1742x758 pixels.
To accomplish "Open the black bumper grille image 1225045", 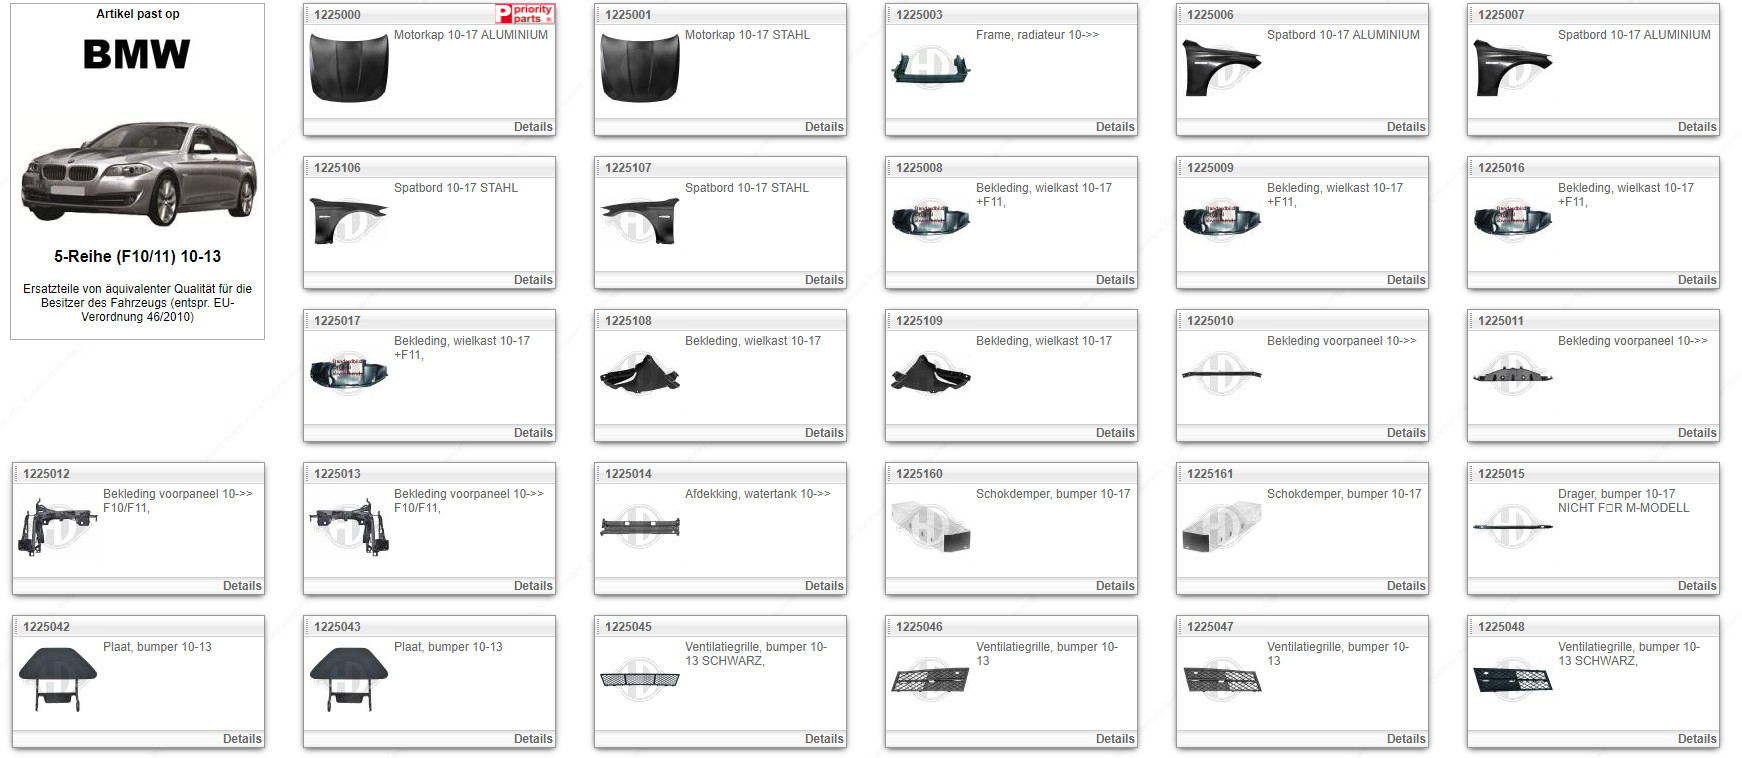I will pos(640,680).
